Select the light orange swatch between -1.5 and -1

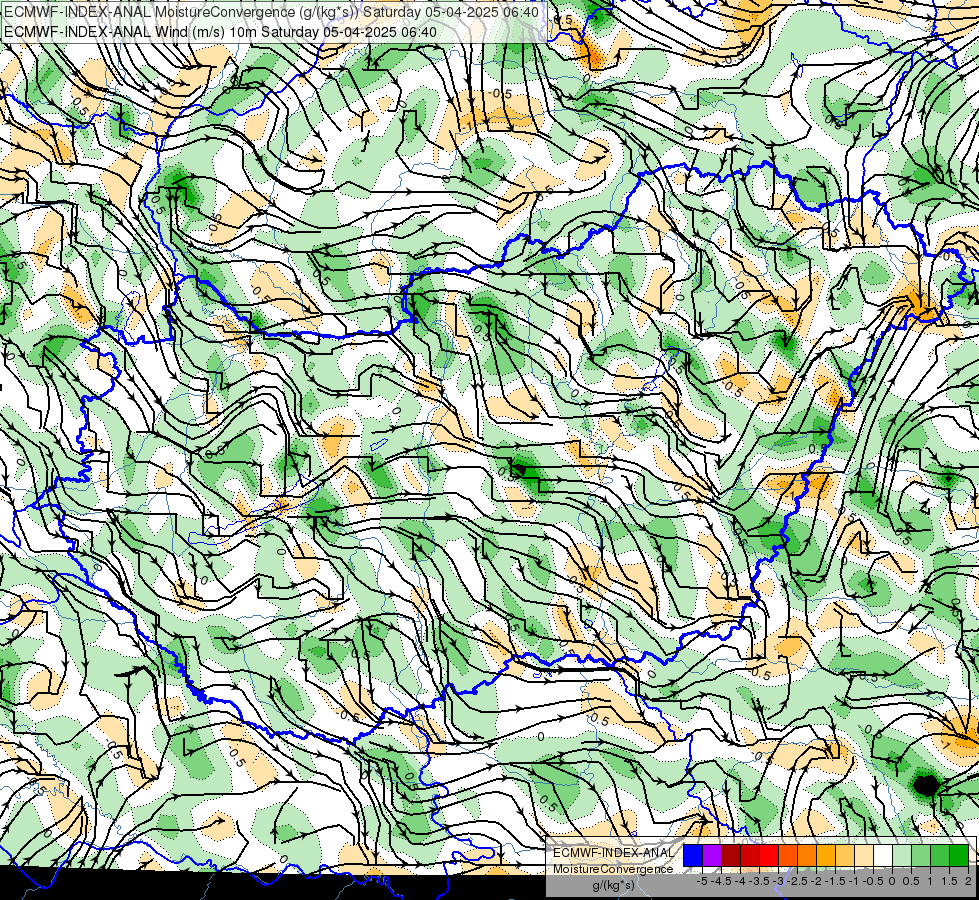[845, 856]
